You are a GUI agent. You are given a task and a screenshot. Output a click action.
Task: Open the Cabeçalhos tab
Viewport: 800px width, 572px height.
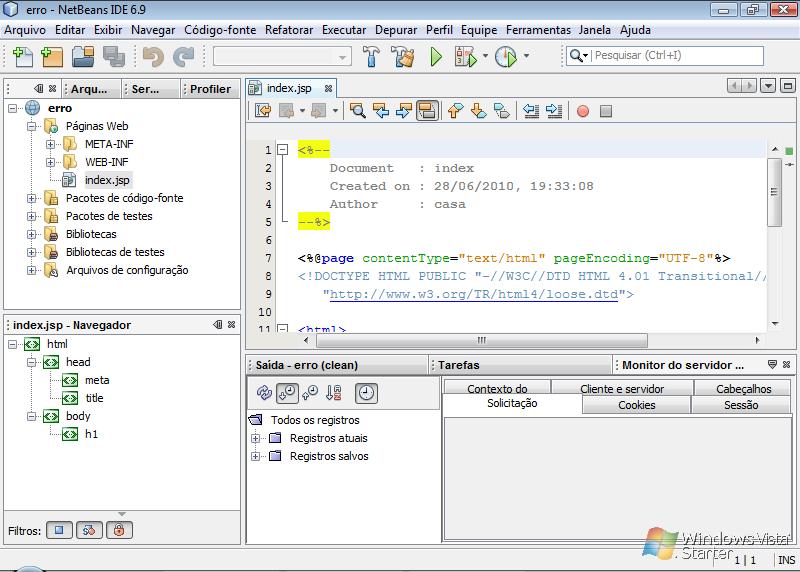click(x=743, y=389)
